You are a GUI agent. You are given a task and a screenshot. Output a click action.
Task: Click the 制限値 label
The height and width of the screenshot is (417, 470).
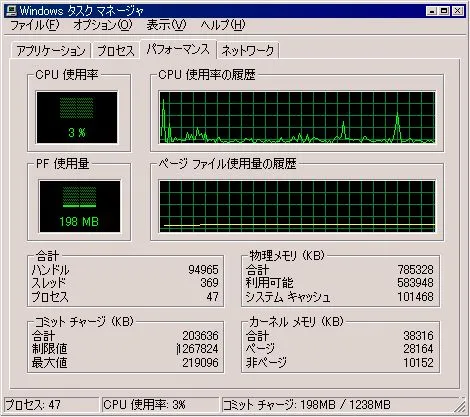coord(50,349)
